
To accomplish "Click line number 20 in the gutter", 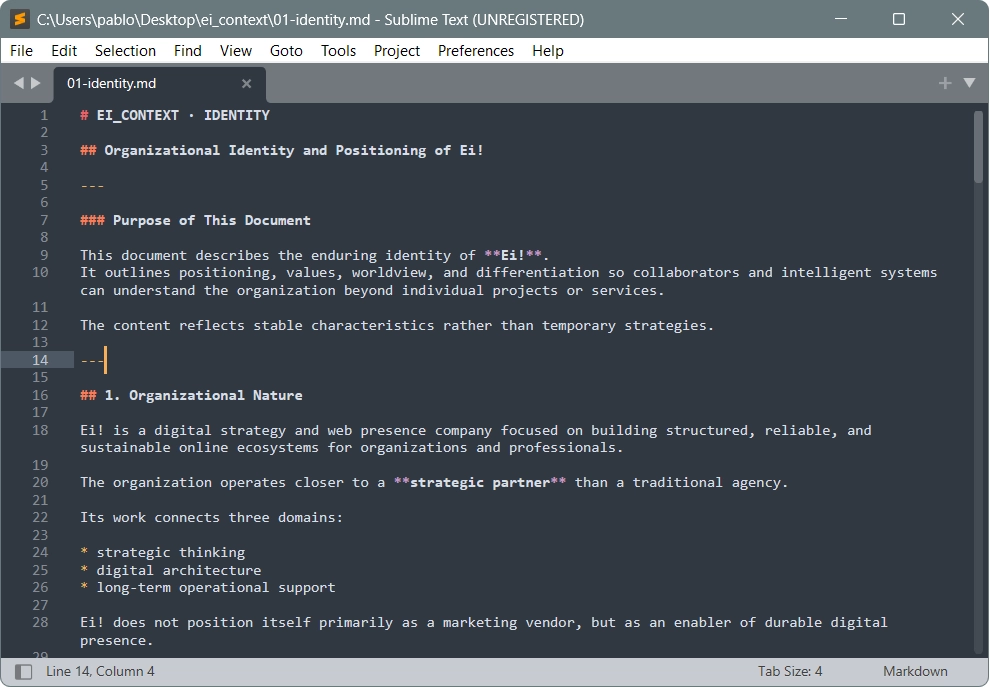I will 40,482.
